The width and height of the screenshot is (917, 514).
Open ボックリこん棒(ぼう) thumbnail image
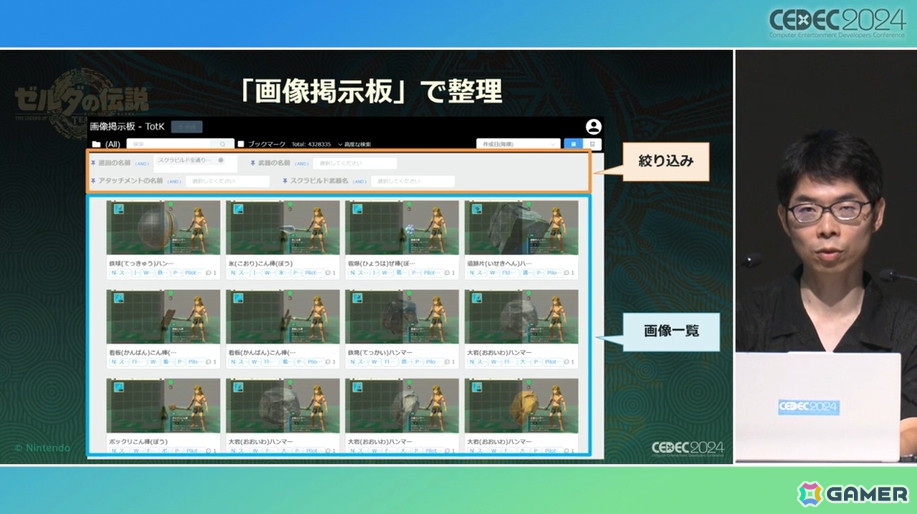(x=163, y=405)
